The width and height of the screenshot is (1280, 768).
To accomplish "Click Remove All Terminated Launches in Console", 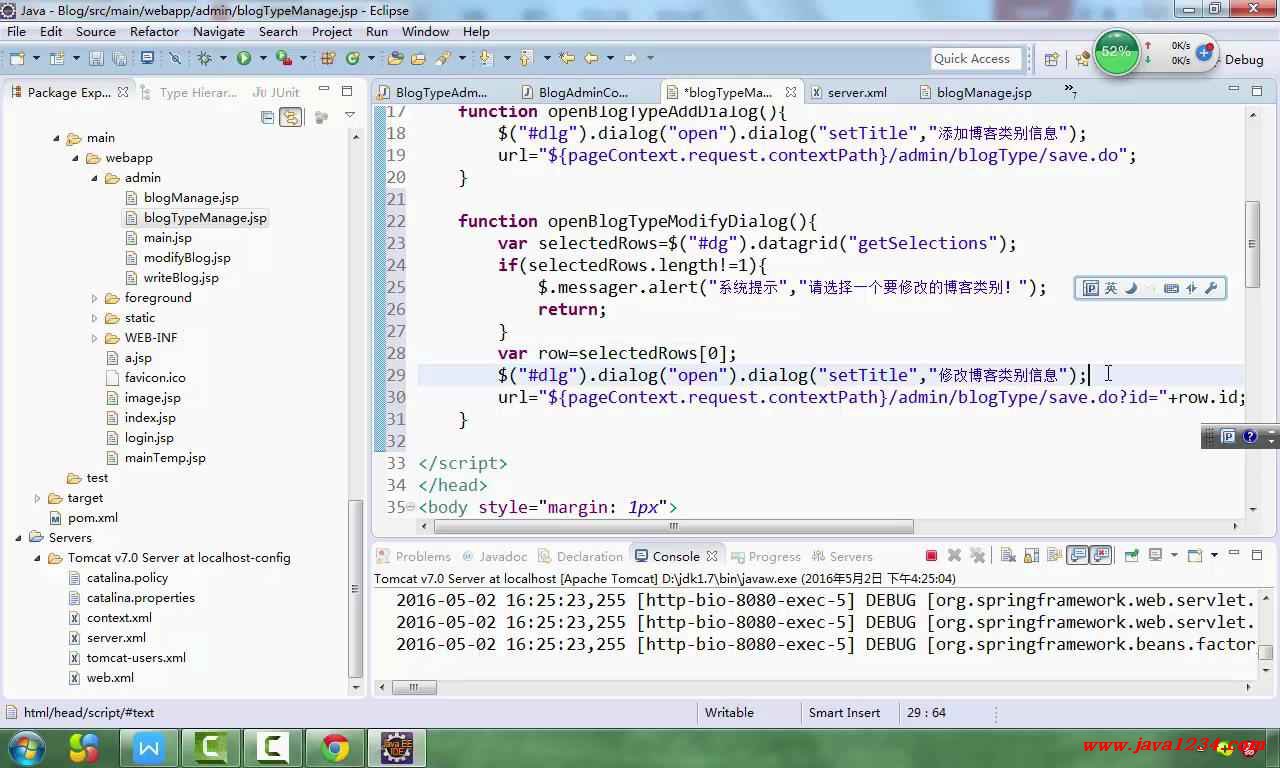I will (x=978, y=555).
